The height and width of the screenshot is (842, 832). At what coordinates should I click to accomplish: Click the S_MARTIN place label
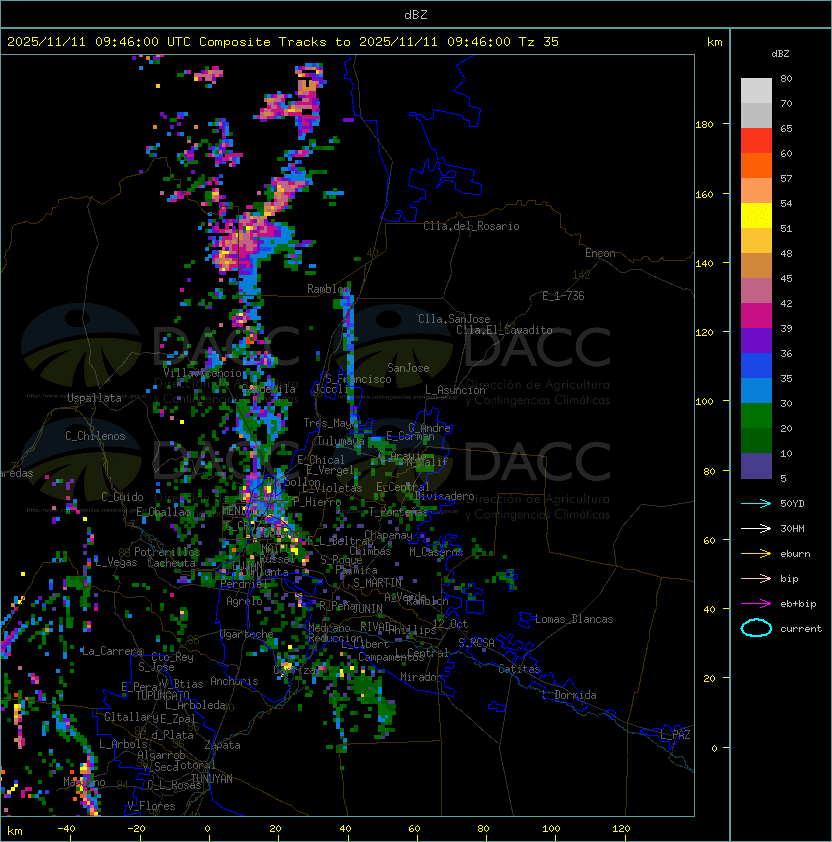tap(377, 583)
